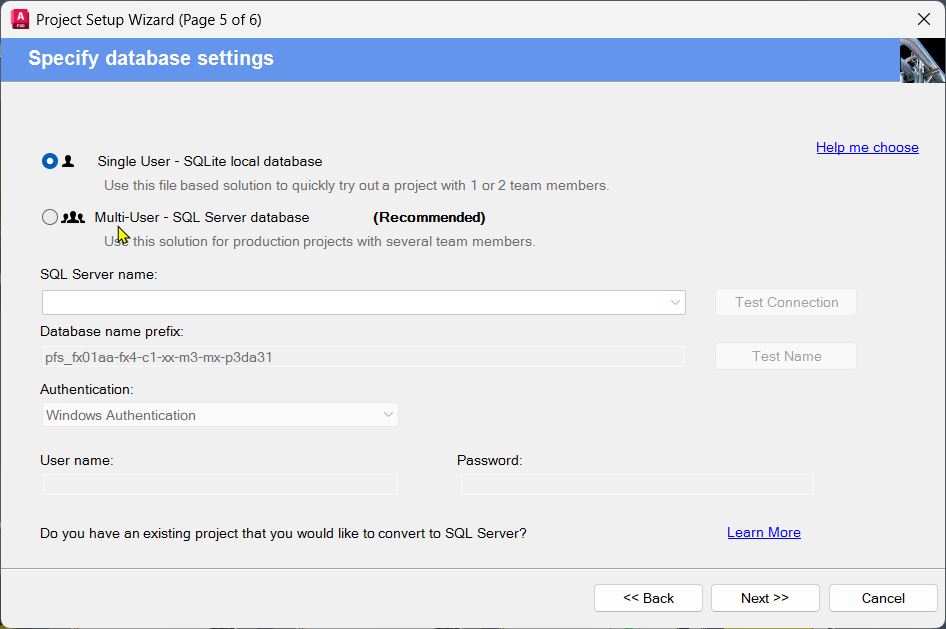This screenshot has width=946, height=629.
Task: Proceed with the Next >> button
Action: pyautogui.click(x=765, y=598)
